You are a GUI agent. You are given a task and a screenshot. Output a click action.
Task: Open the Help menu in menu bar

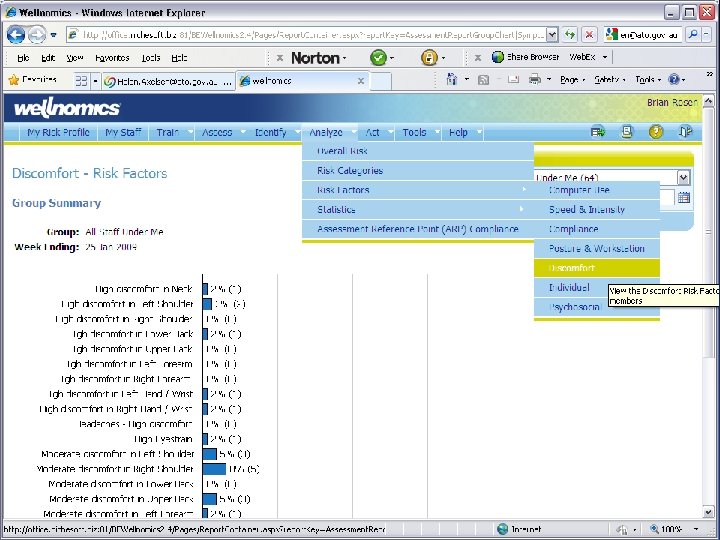[179, 58]
